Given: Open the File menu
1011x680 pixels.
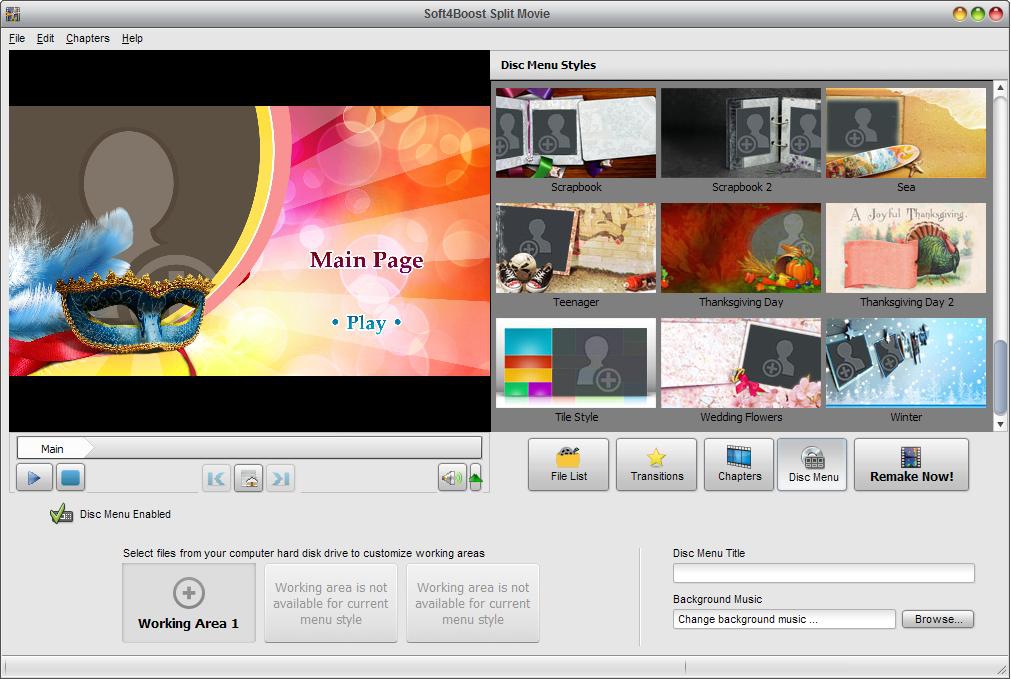Looking at the screenshot, I should 17,38.
